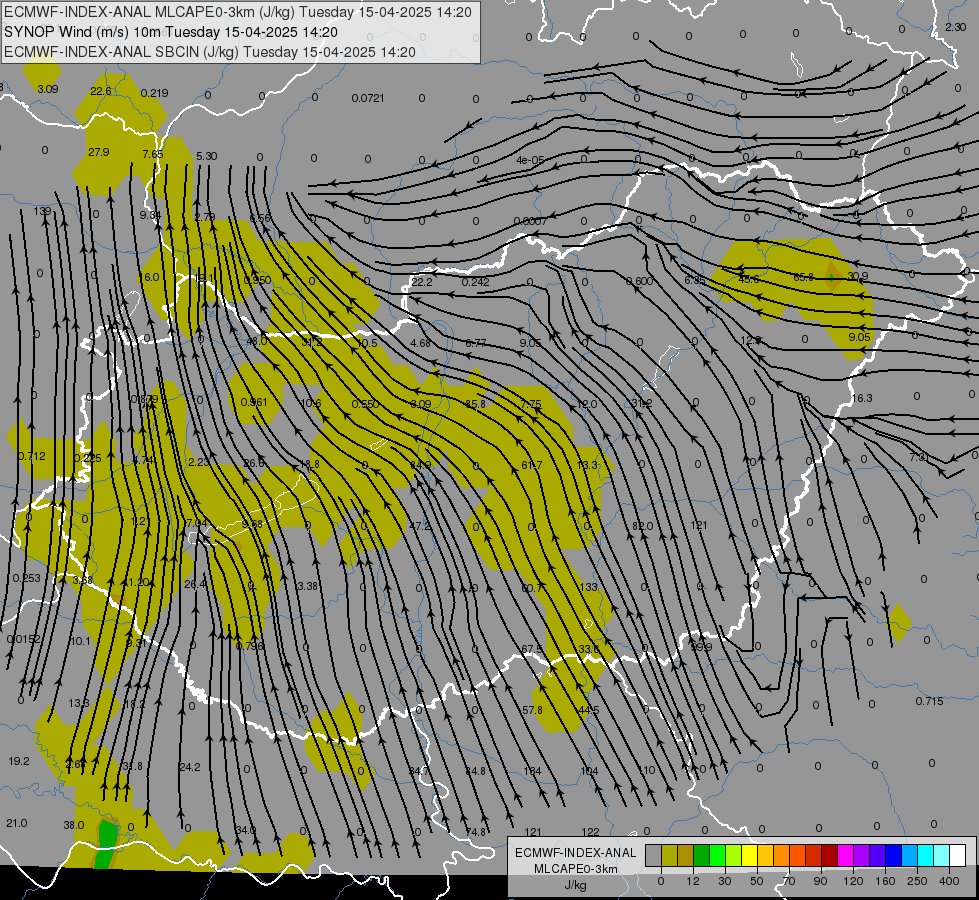Viewport: 979px width, 900px height.
Task: Click the 10.5 grid value
Action: coord(367,343)
